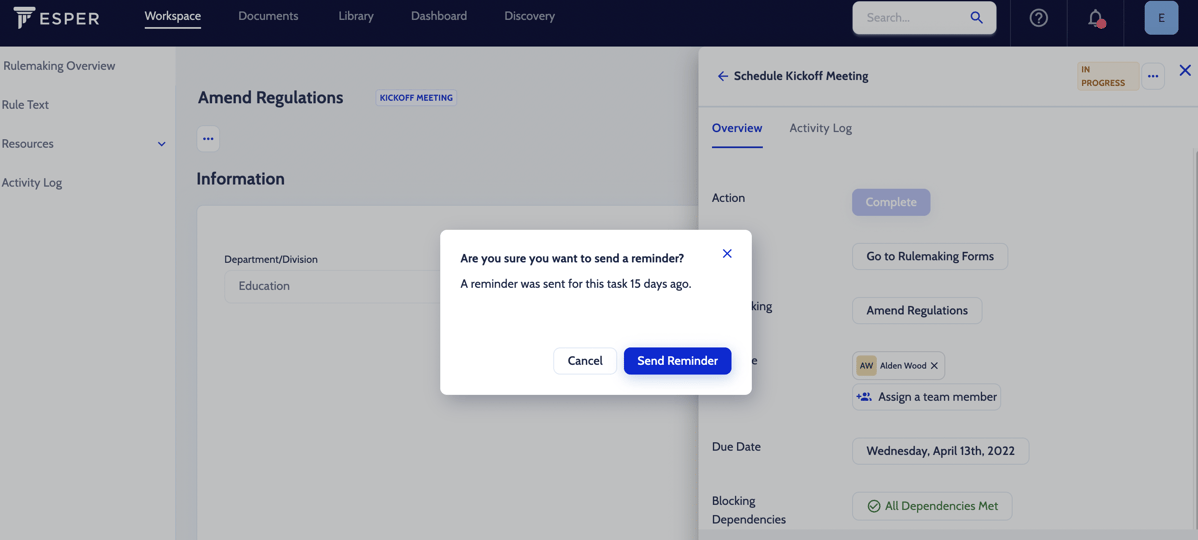Remove Alden Wood assignee with X

point(934,366)
